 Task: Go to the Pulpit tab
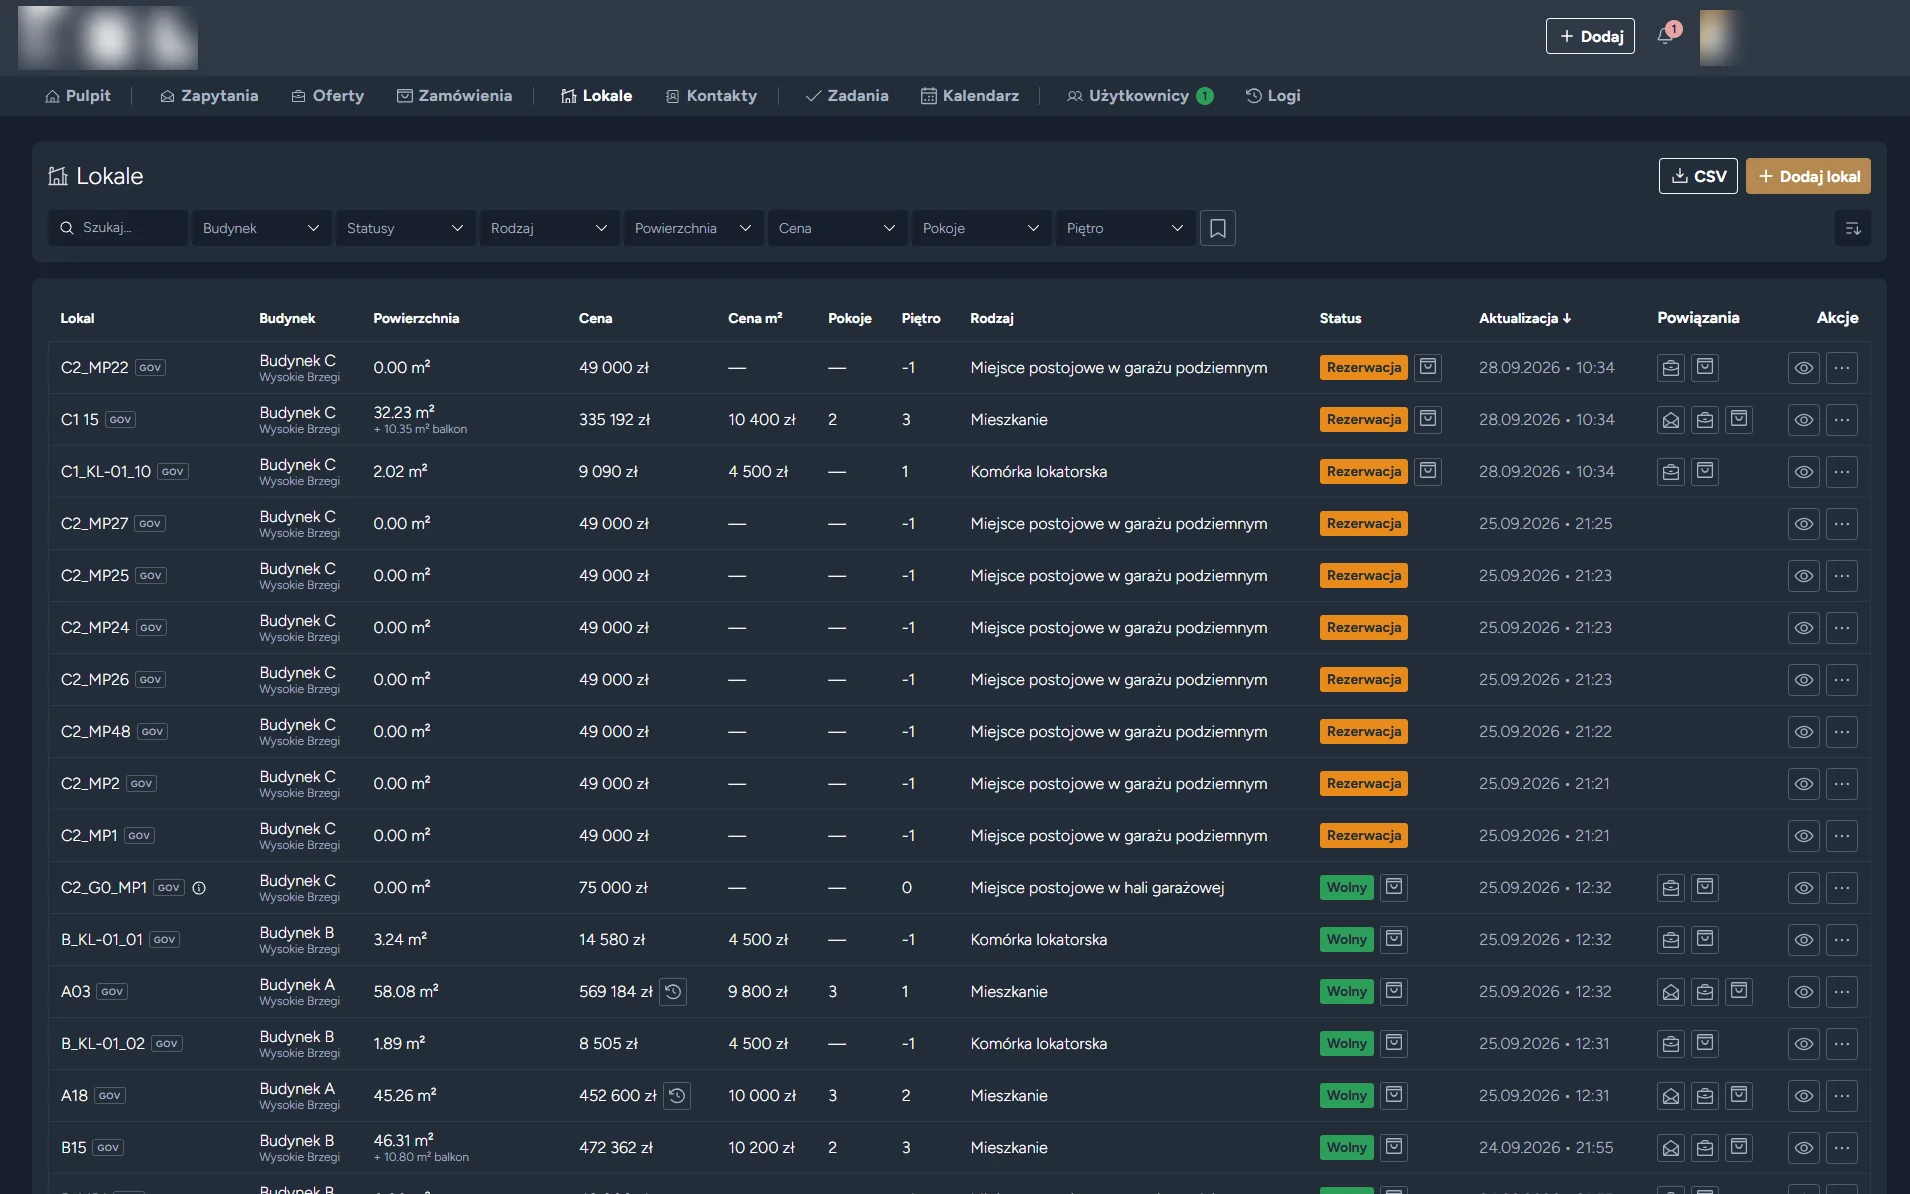(x=78, y=96)
